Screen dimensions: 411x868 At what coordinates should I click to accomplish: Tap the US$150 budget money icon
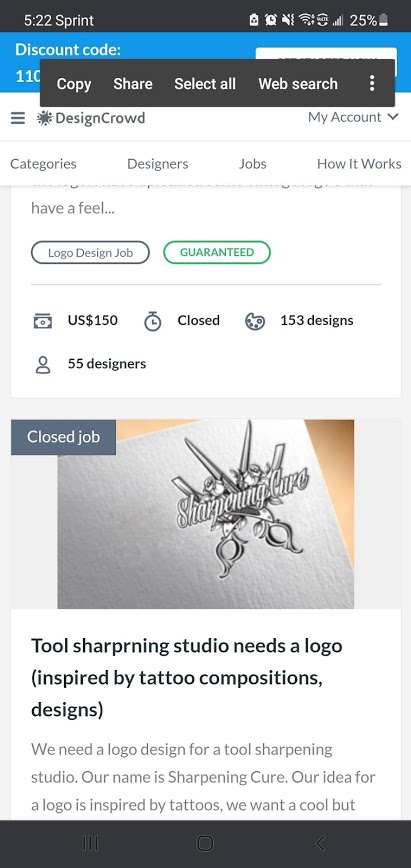43,321
